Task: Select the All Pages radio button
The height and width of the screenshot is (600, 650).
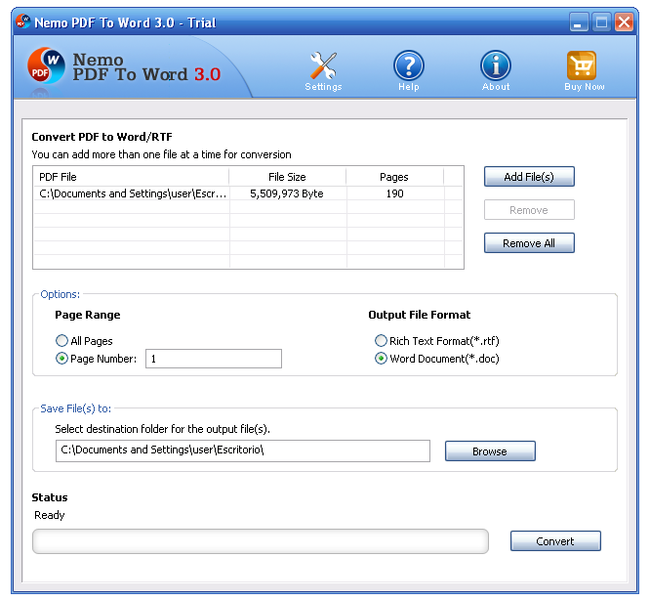Action: (x=62, y=341)
